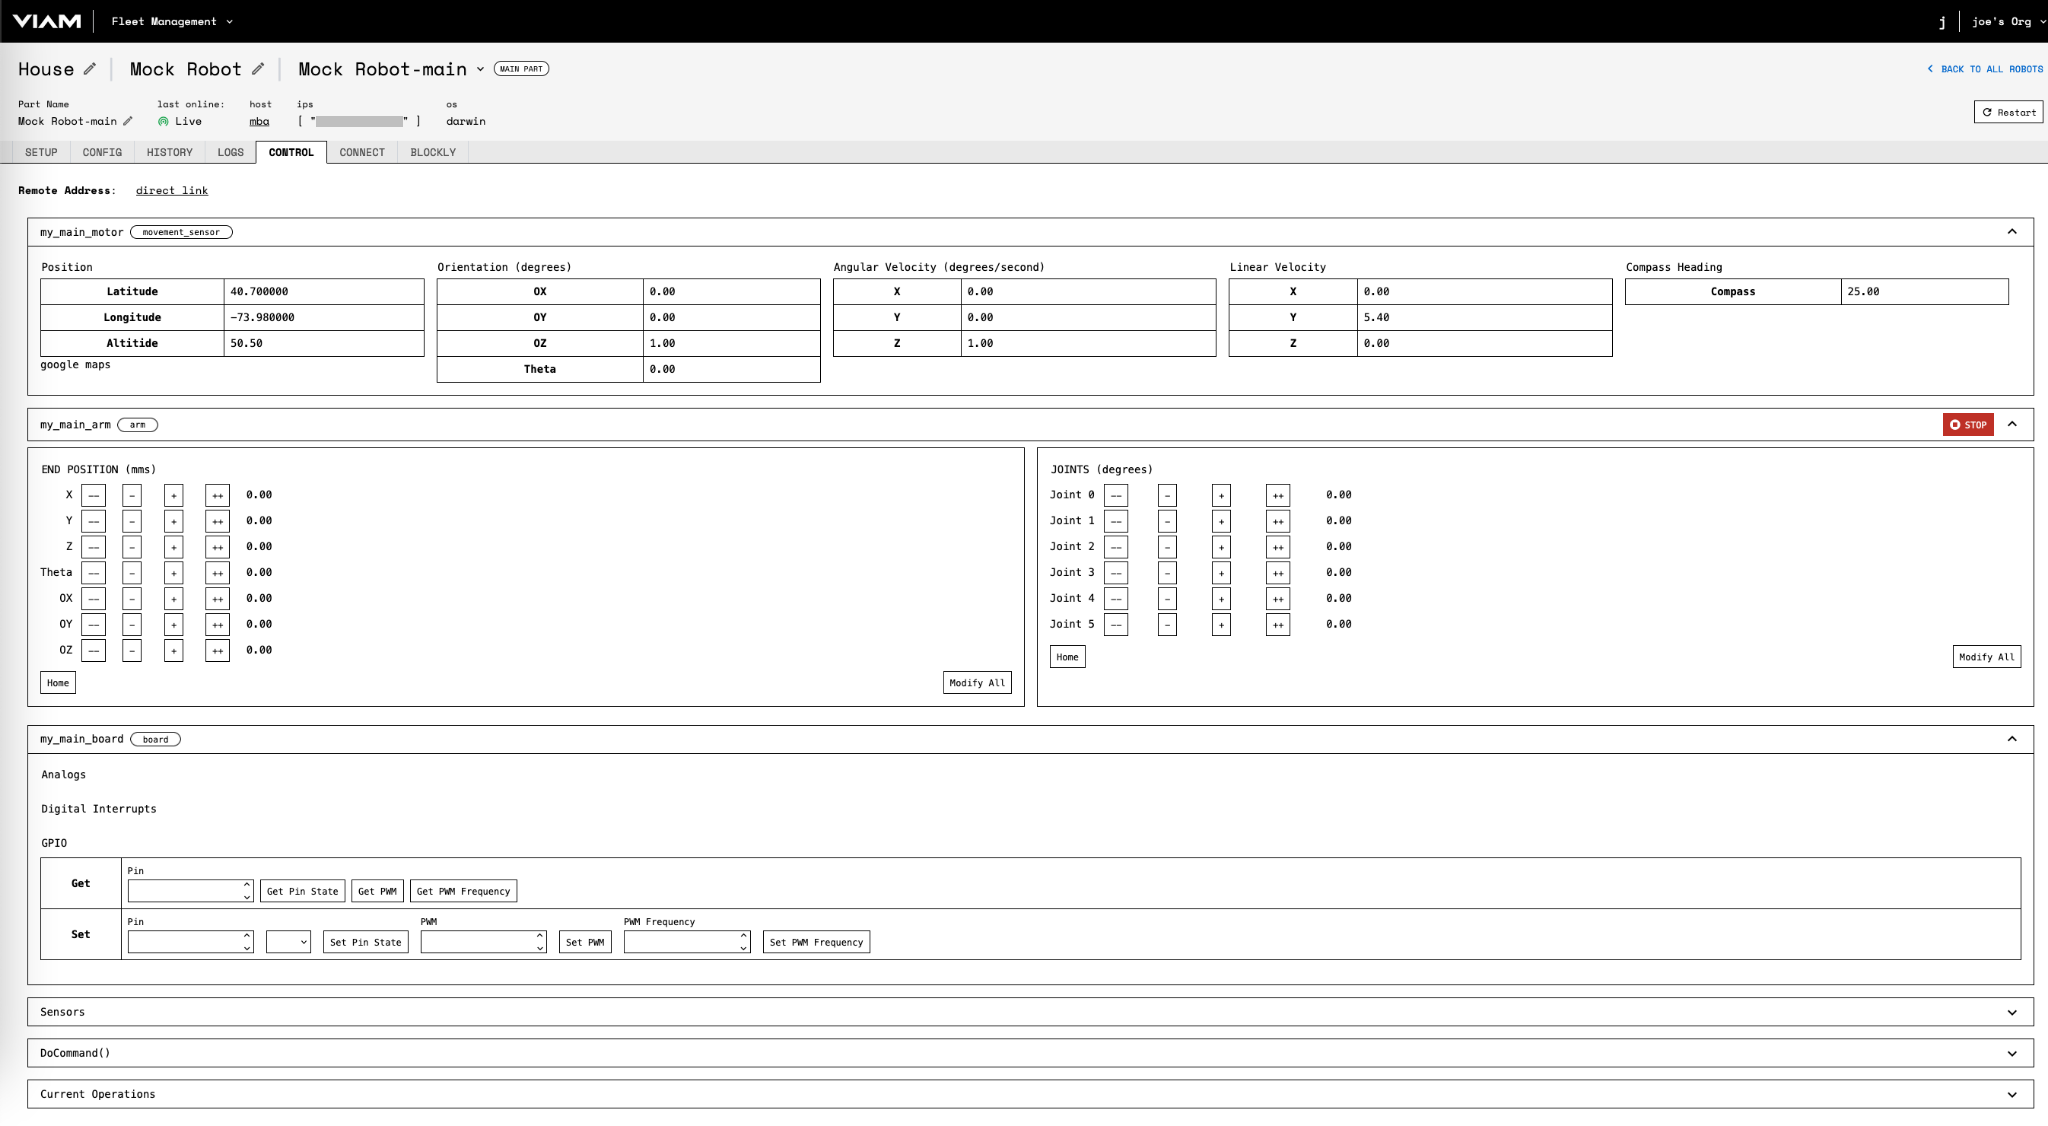Click the PWM value spinner up arrow

[539, 936]
